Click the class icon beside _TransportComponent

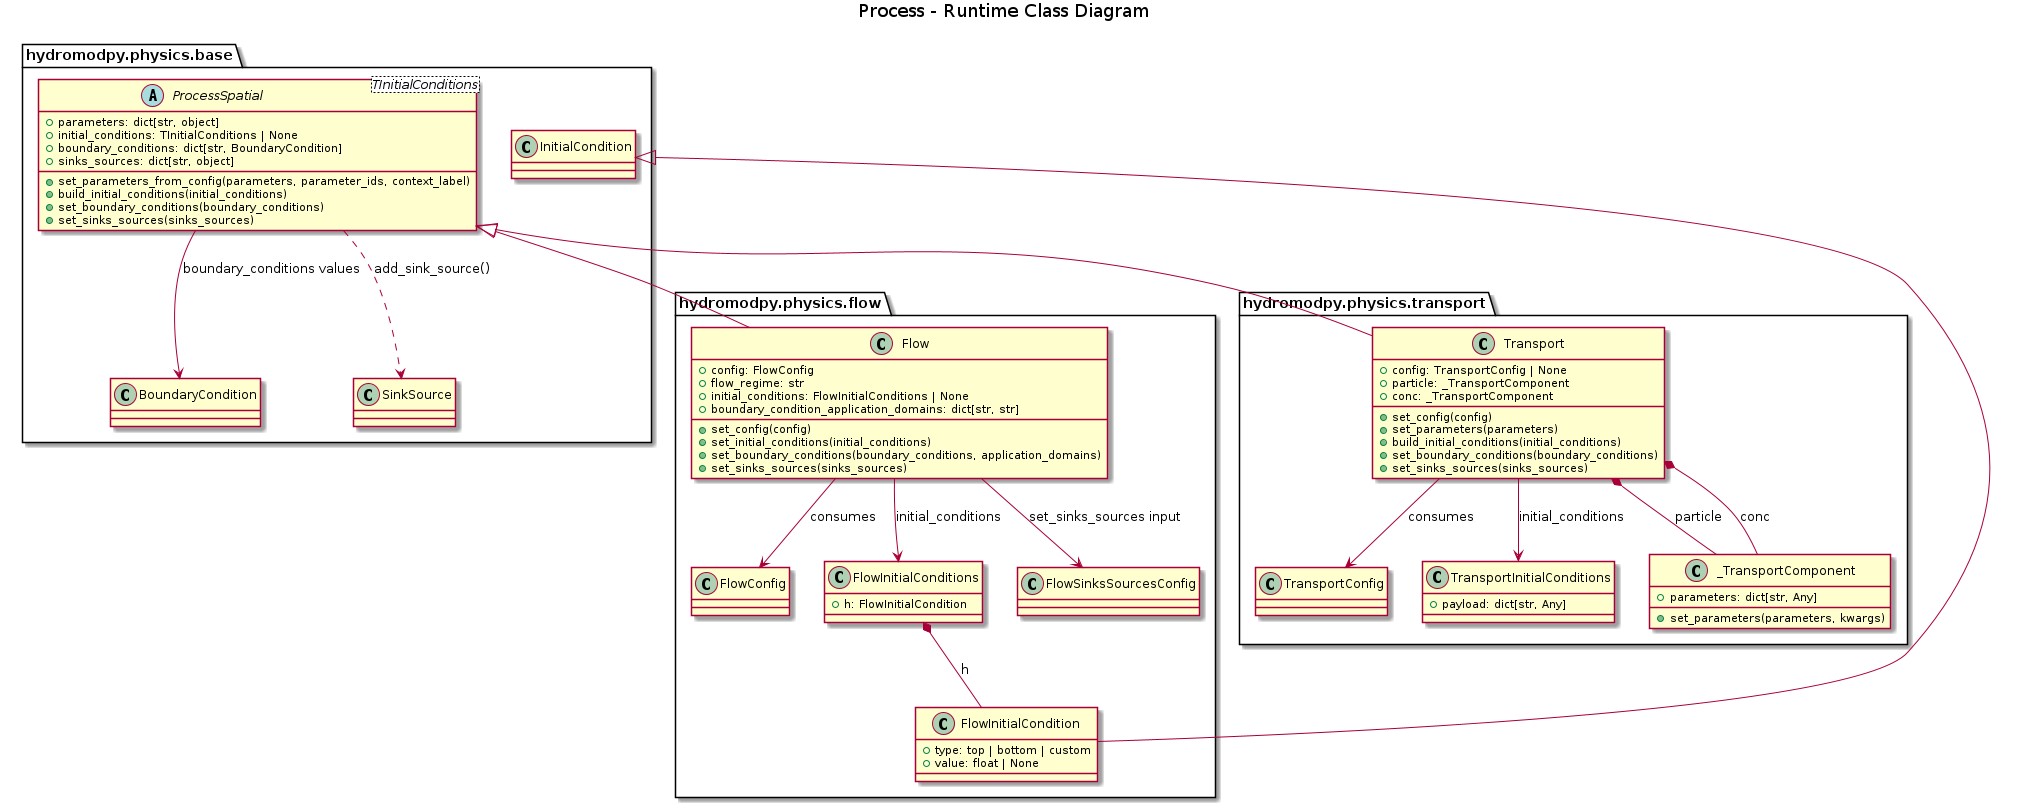[1697, 571]
